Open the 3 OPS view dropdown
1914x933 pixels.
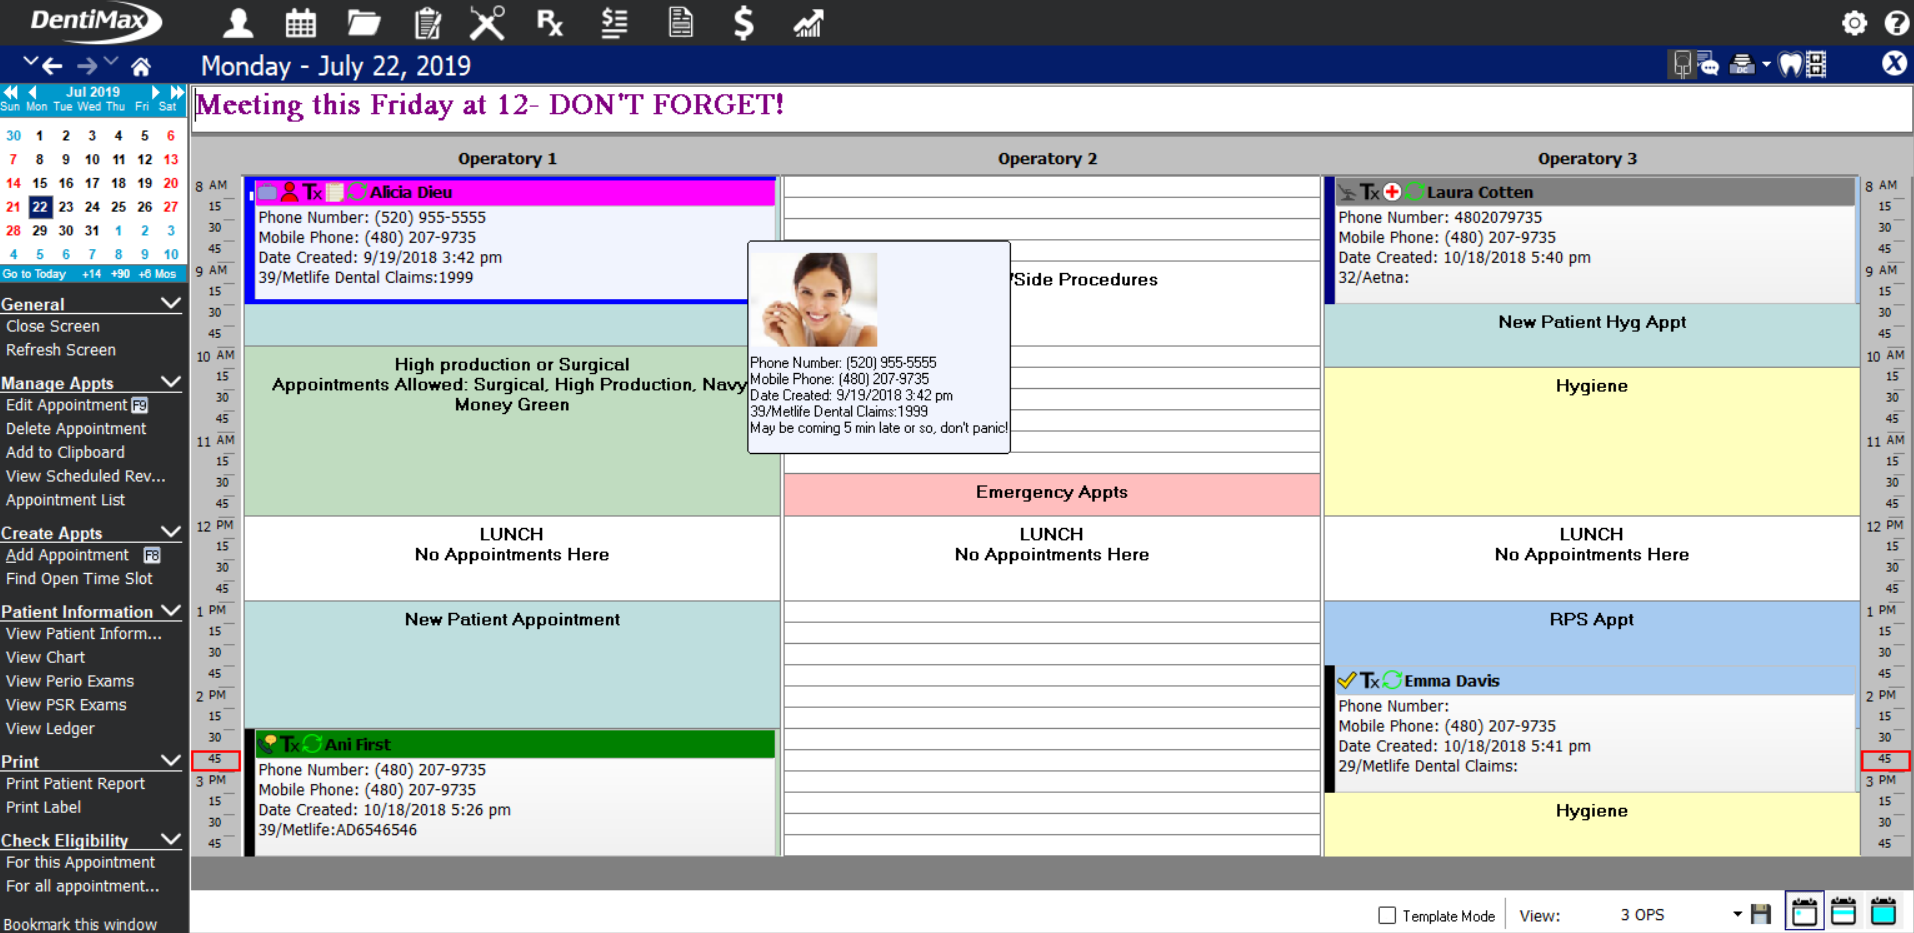[x=1737, y=914]
